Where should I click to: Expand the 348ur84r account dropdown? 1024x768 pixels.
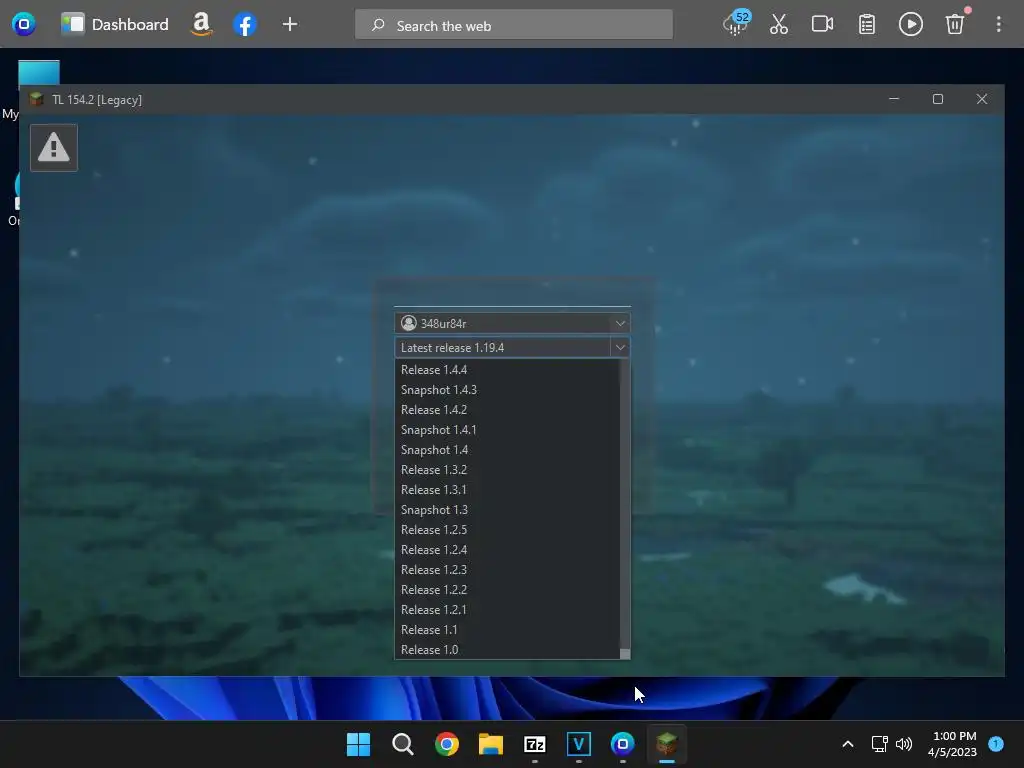tap(620, 323)
